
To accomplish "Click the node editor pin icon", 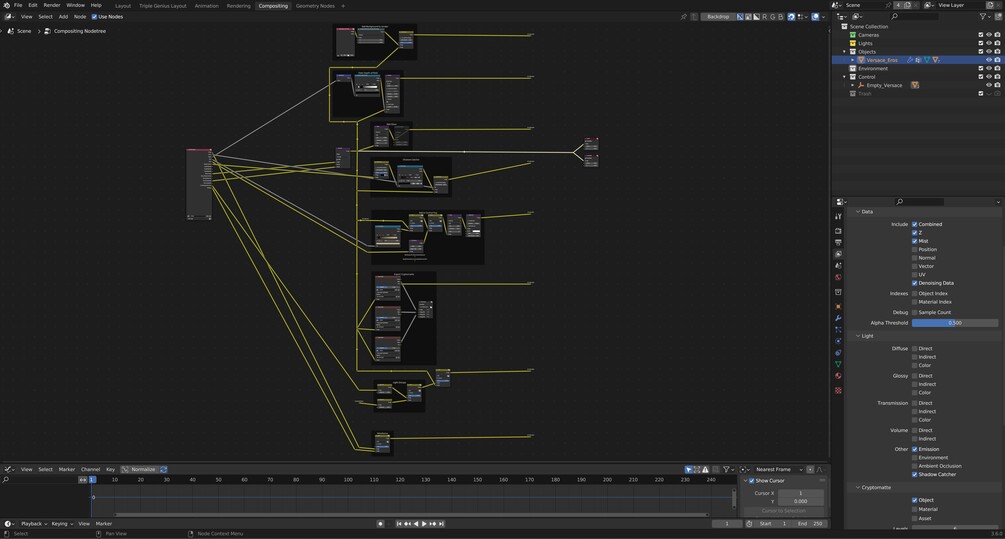I will [x=683, y=17].
